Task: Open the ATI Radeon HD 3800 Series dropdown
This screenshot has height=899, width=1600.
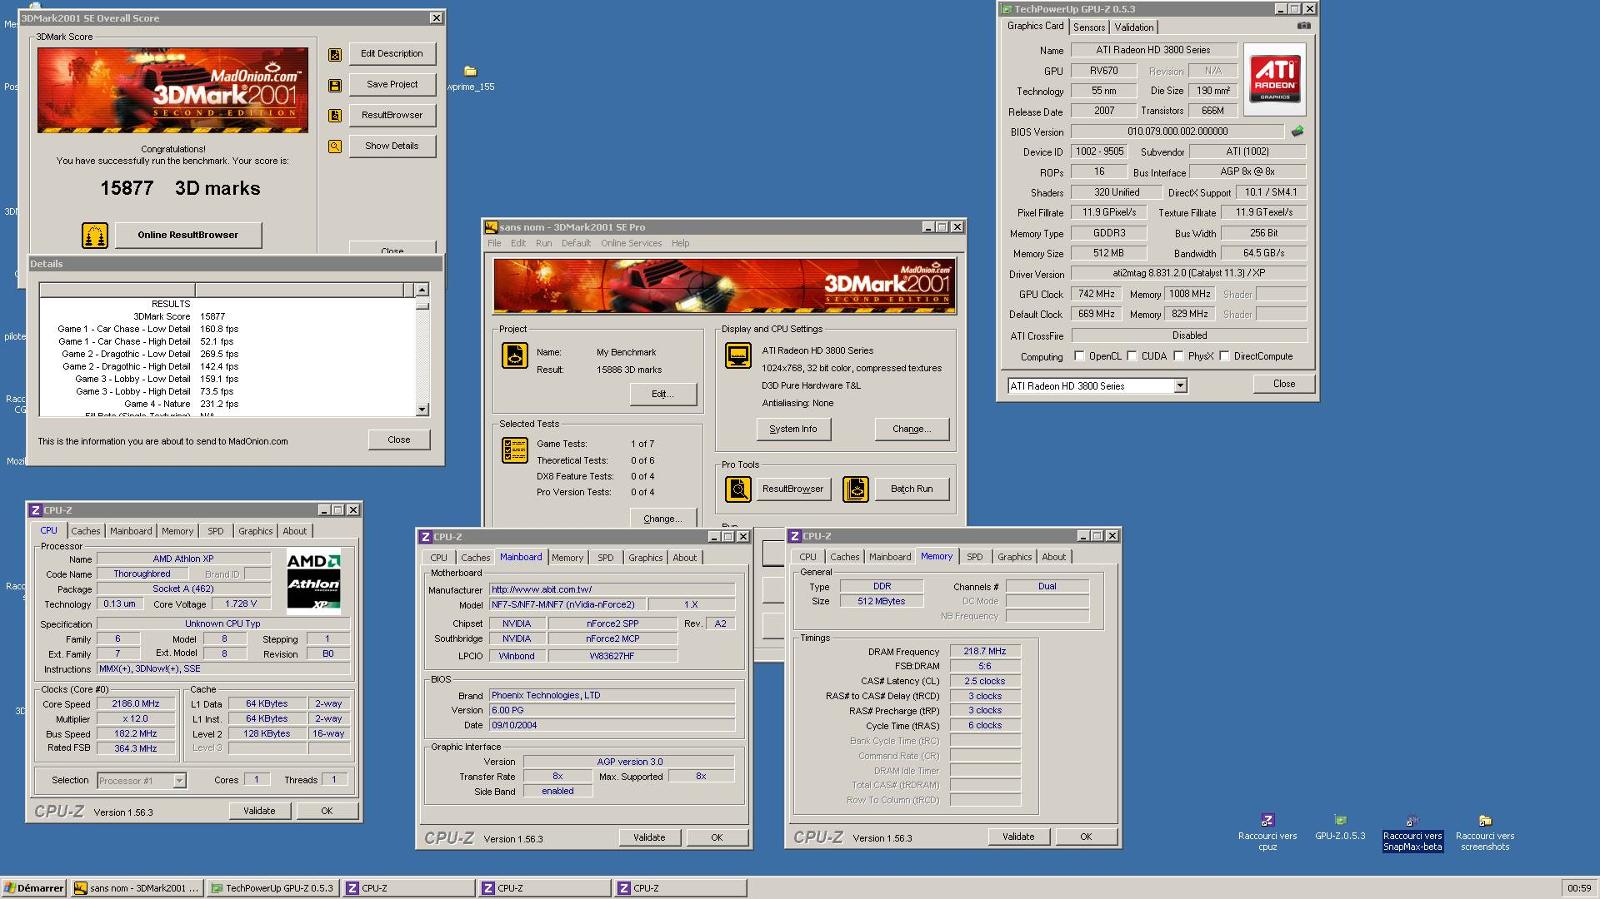Action: (1180, 386)
